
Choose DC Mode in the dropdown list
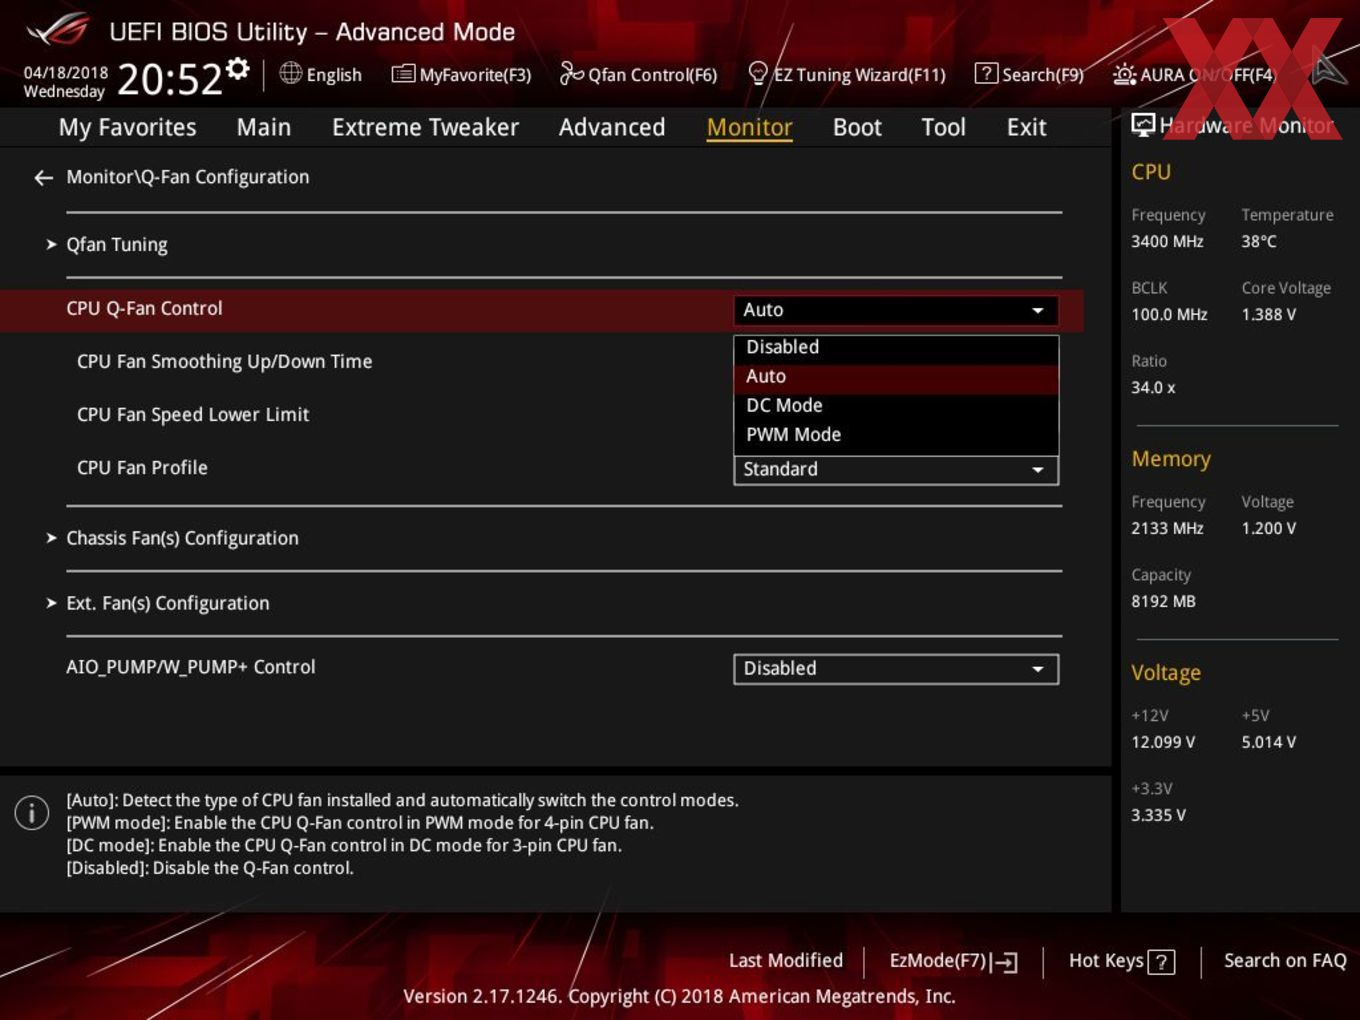click(896, 405)
